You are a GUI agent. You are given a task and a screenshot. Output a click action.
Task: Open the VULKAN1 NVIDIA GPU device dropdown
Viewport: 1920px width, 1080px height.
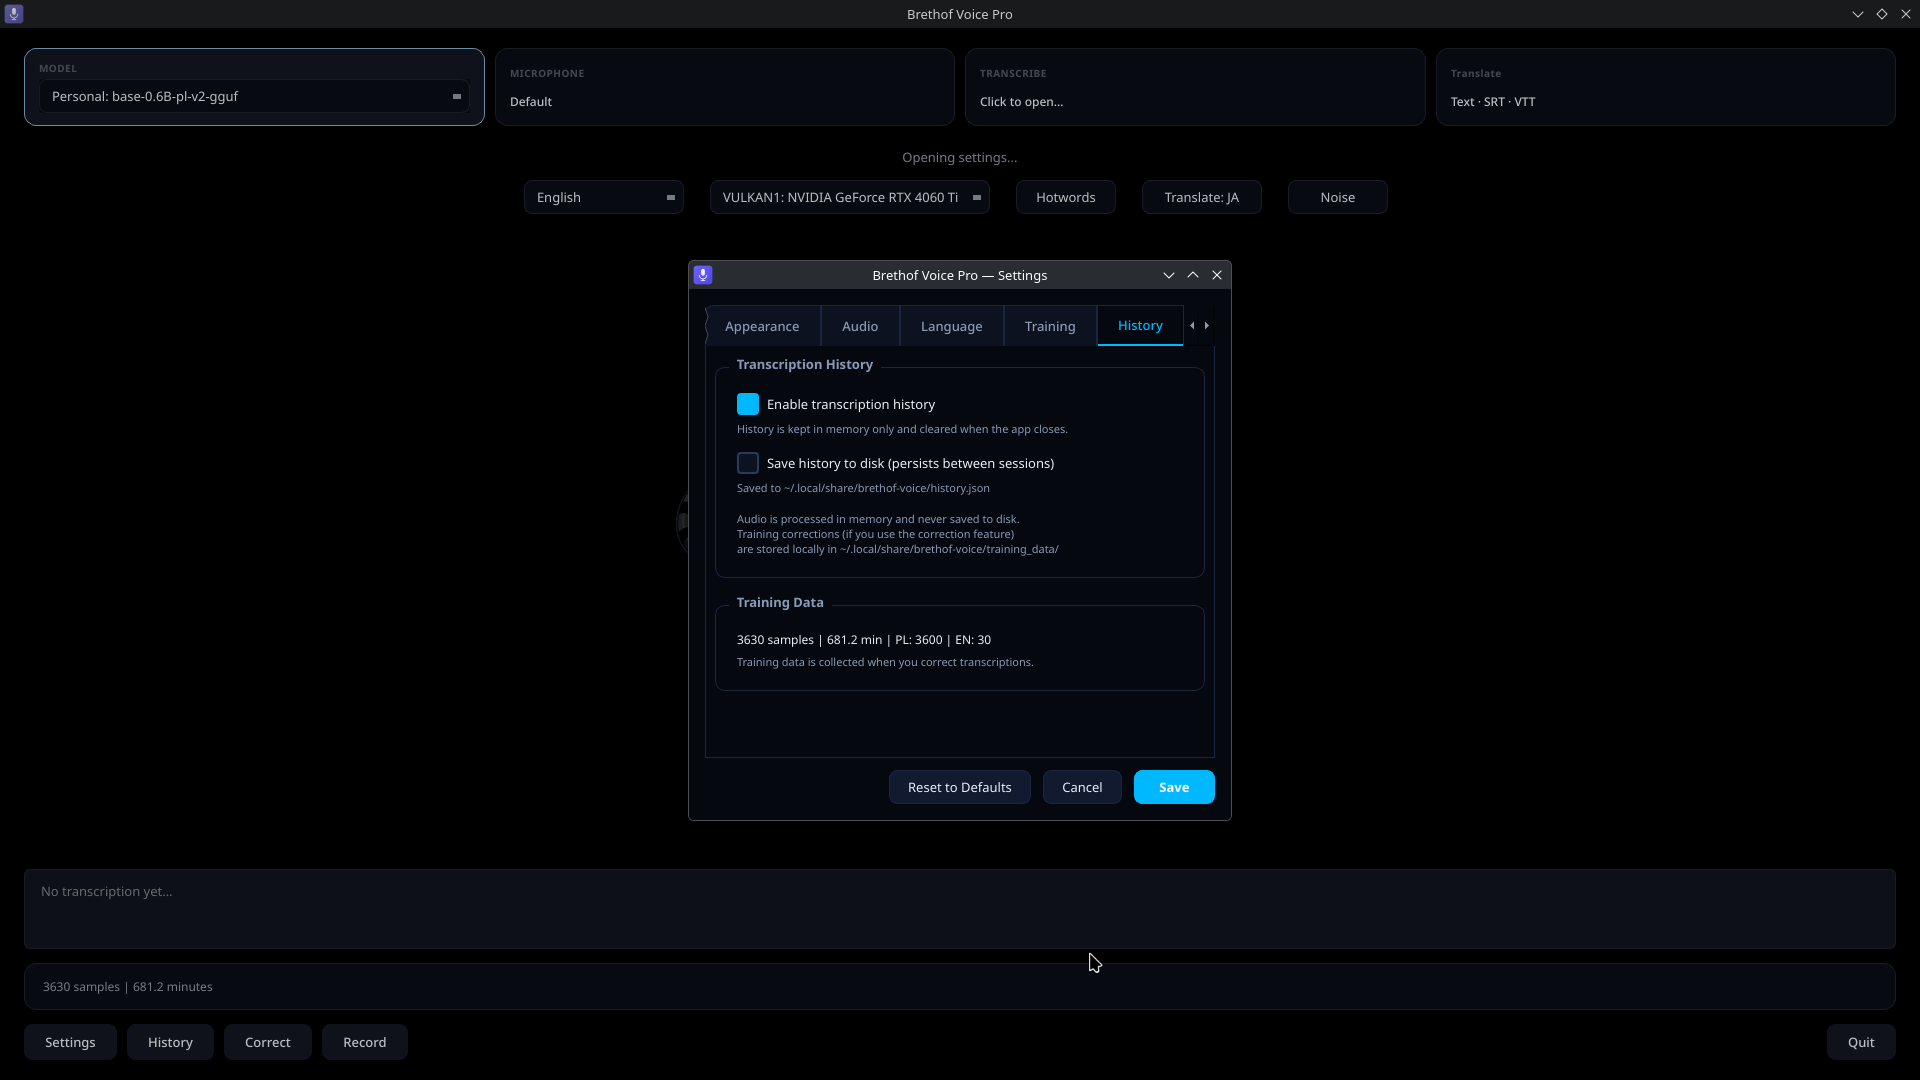click(x=850, y=197)
